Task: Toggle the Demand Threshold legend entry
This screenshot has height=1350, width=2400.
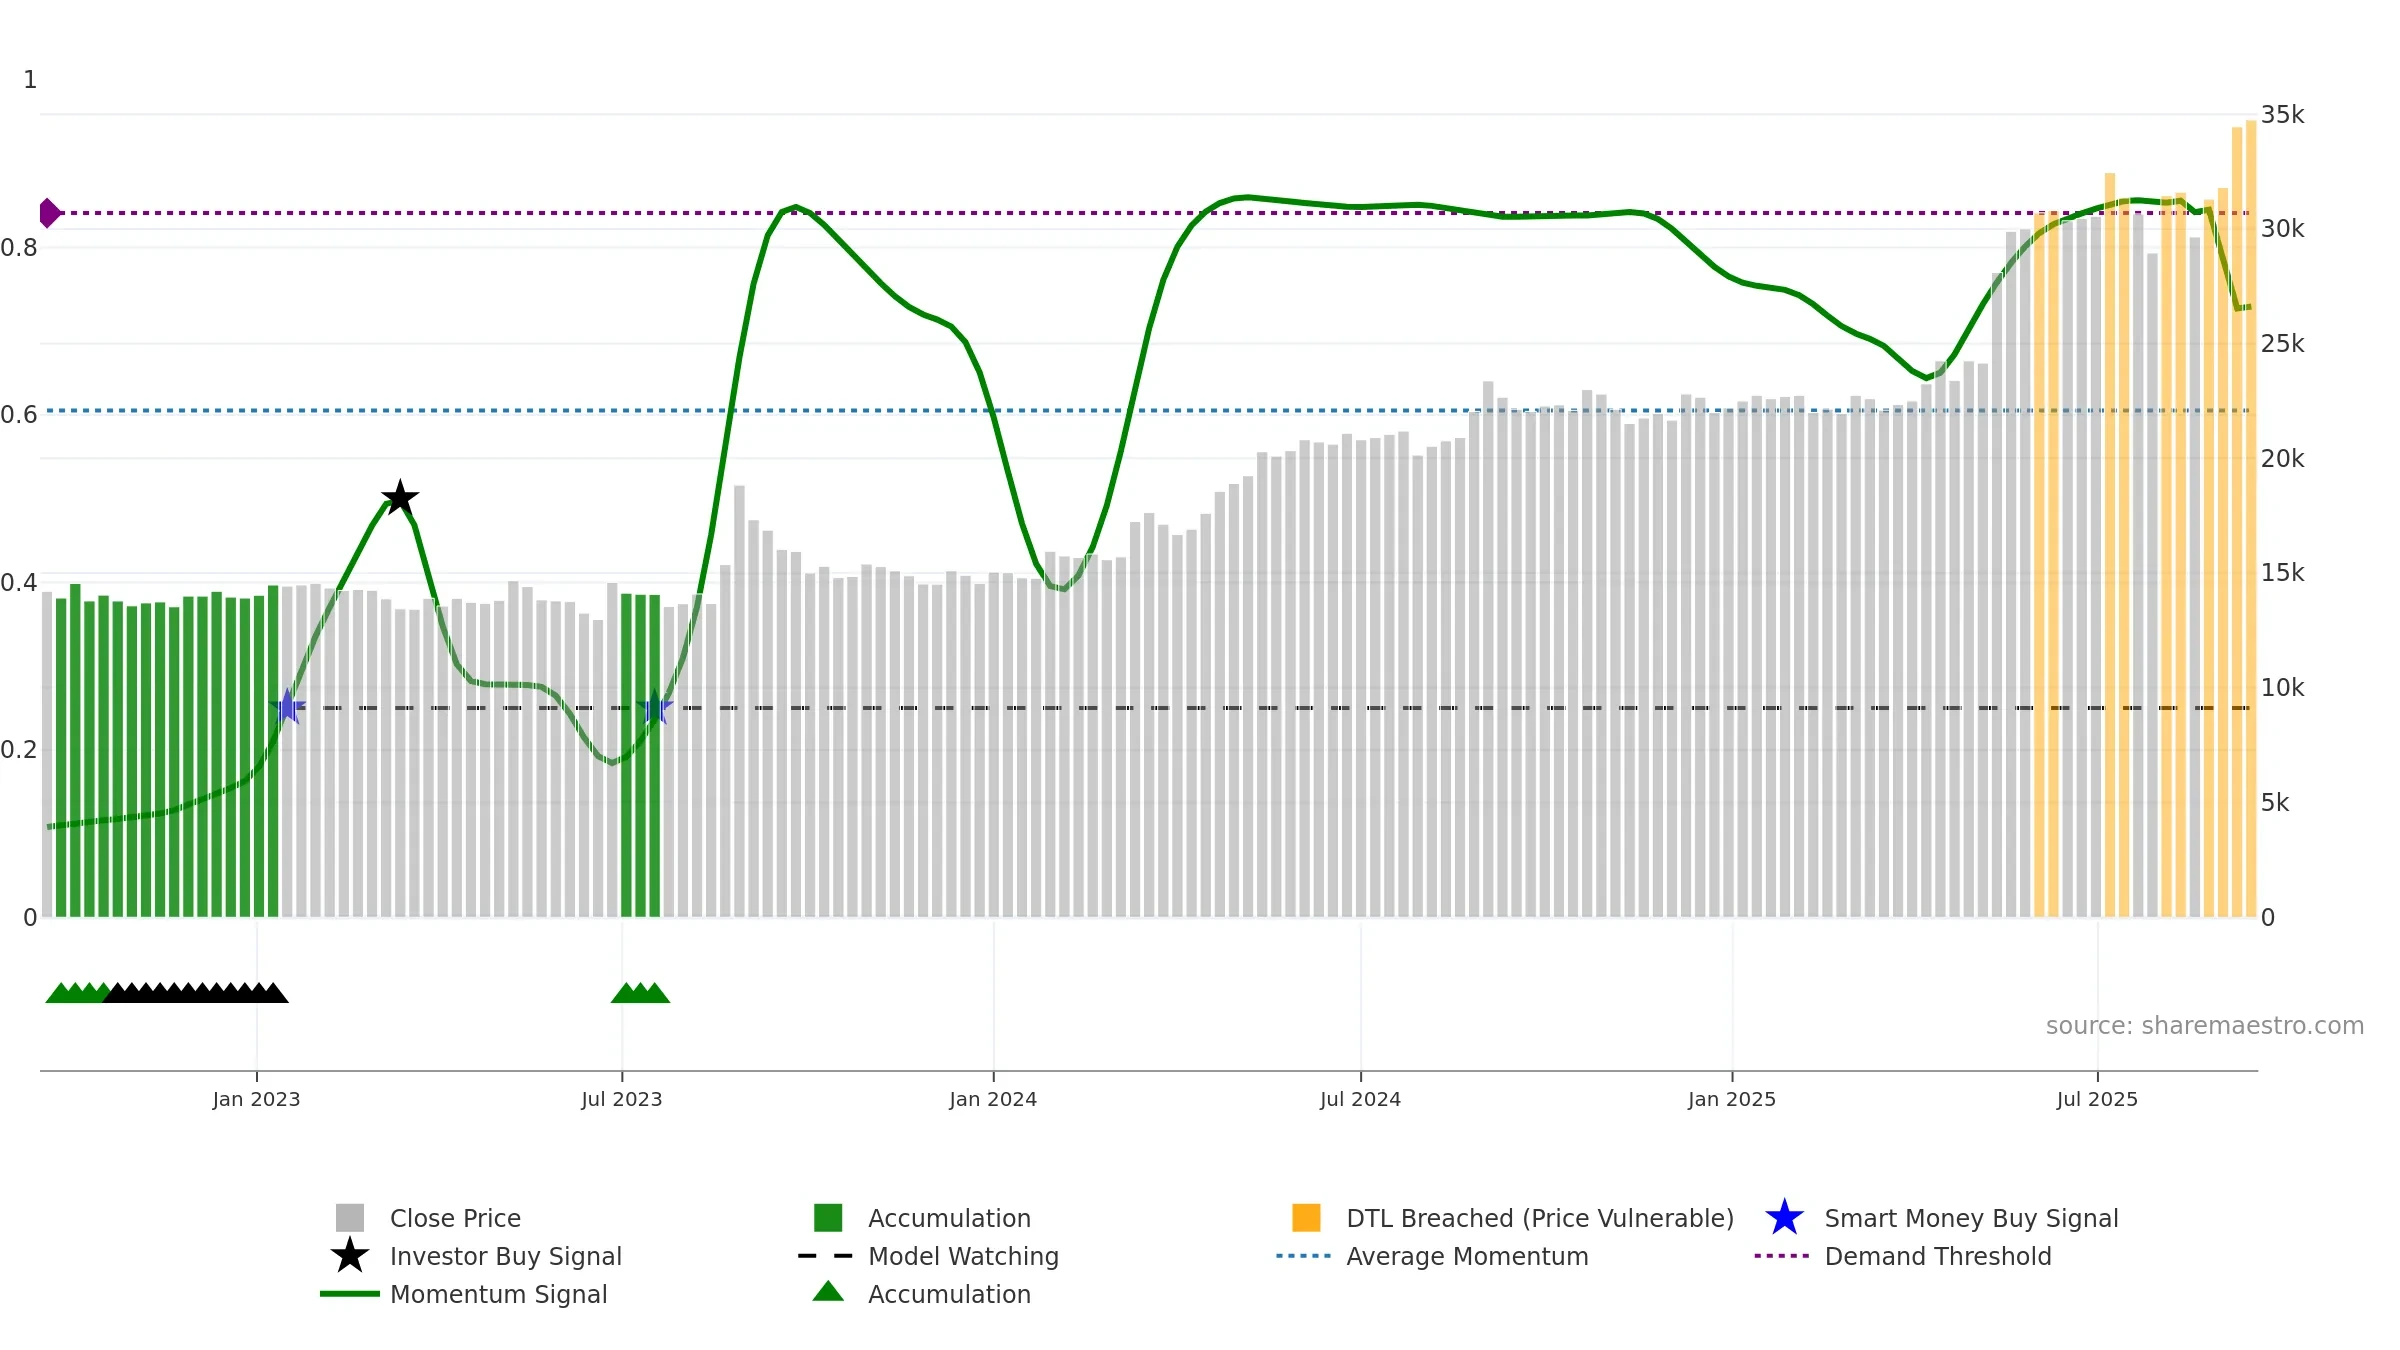Action: click(x=1937, y=1256)
